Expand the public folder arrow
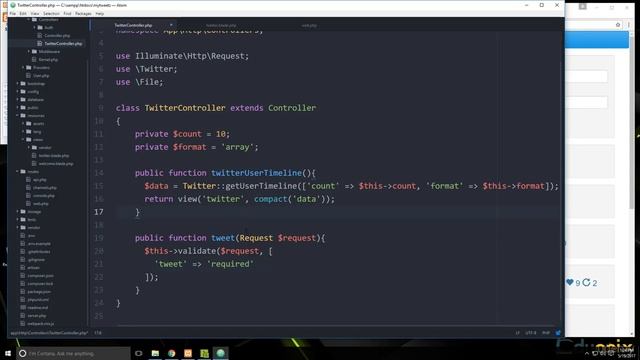 18,107
